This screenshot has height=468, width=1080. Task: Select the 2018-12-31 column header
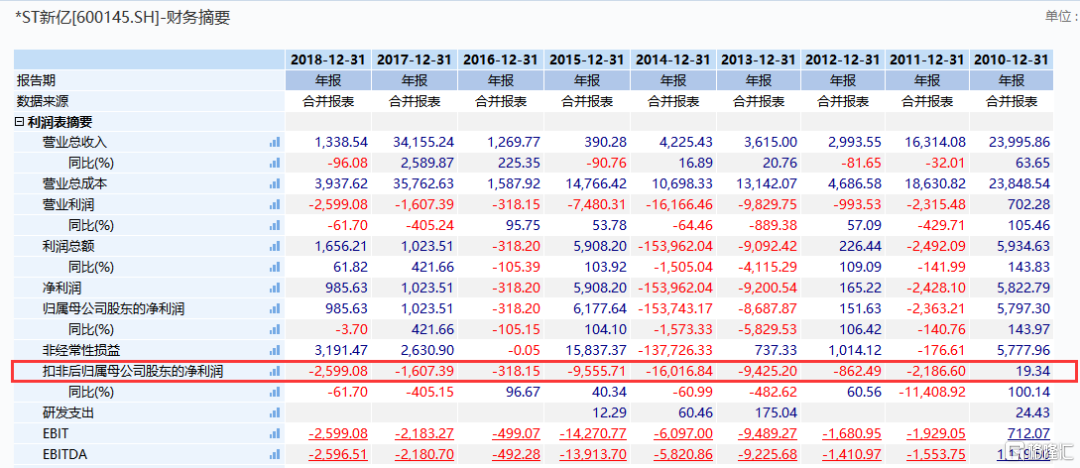[329, 60]
